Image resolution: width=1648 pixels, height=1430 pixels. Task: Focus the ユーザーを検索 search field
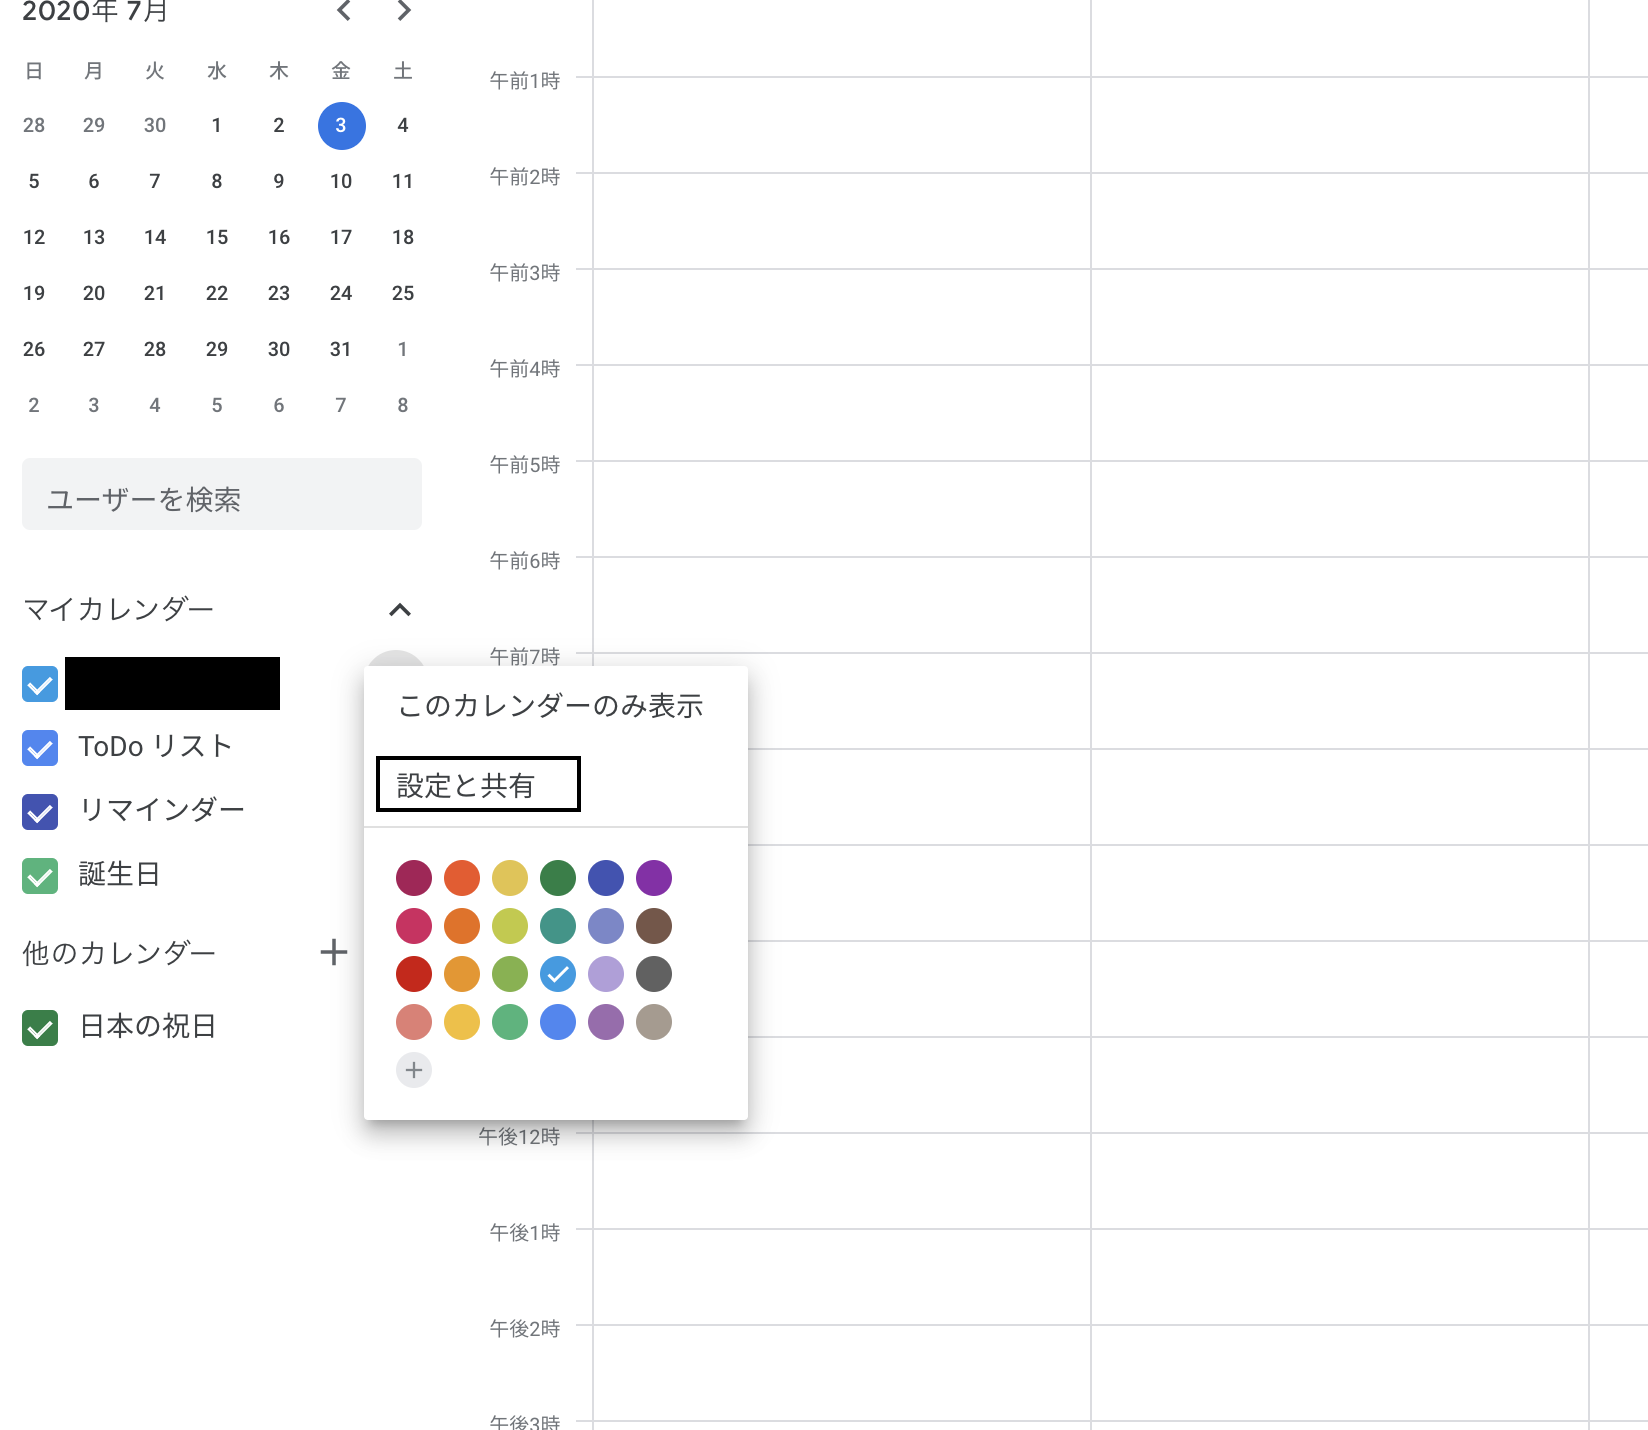tap(222, 495)
